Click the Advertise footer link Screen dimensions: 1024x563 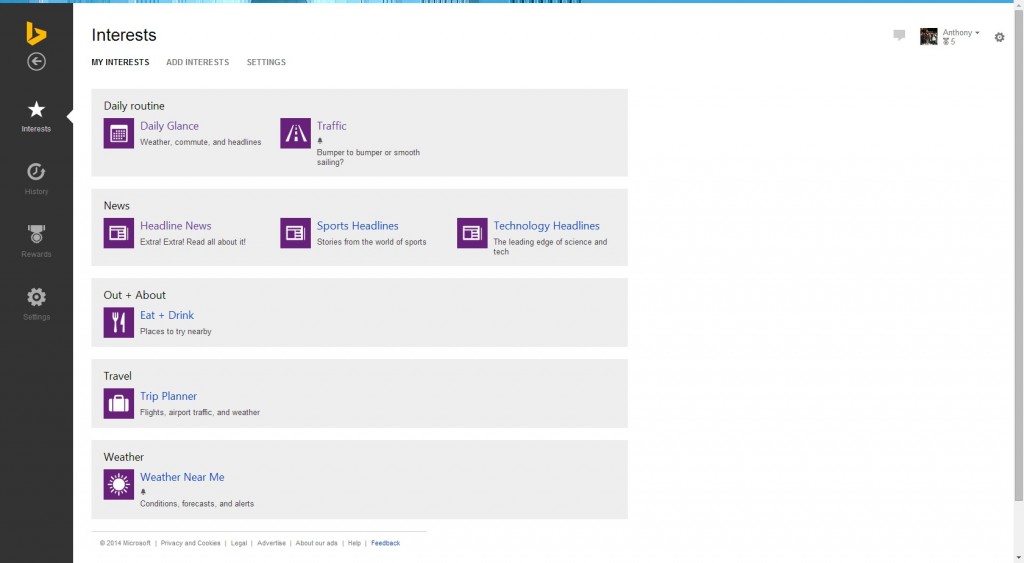pyautogui.click(x=272, y=543)
